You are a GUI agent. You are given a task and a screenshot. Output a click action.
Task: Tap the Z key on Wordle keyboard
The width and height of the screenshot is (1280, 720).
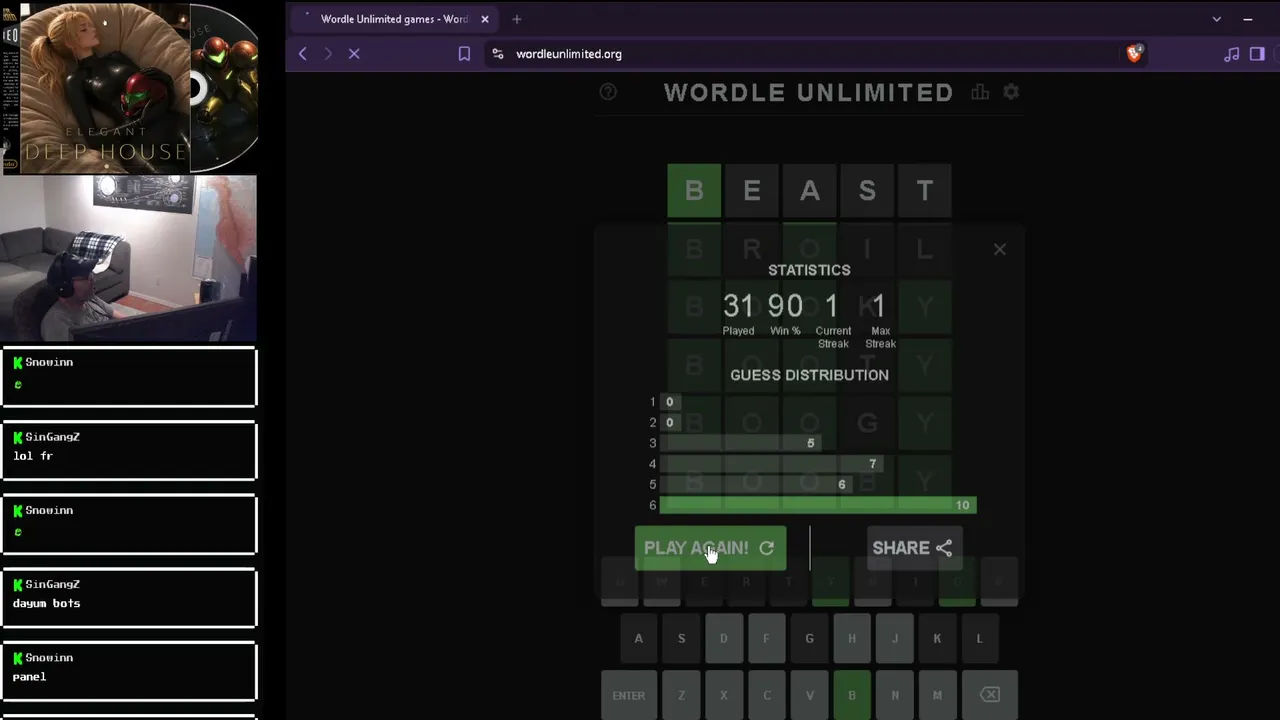point(681,695)
